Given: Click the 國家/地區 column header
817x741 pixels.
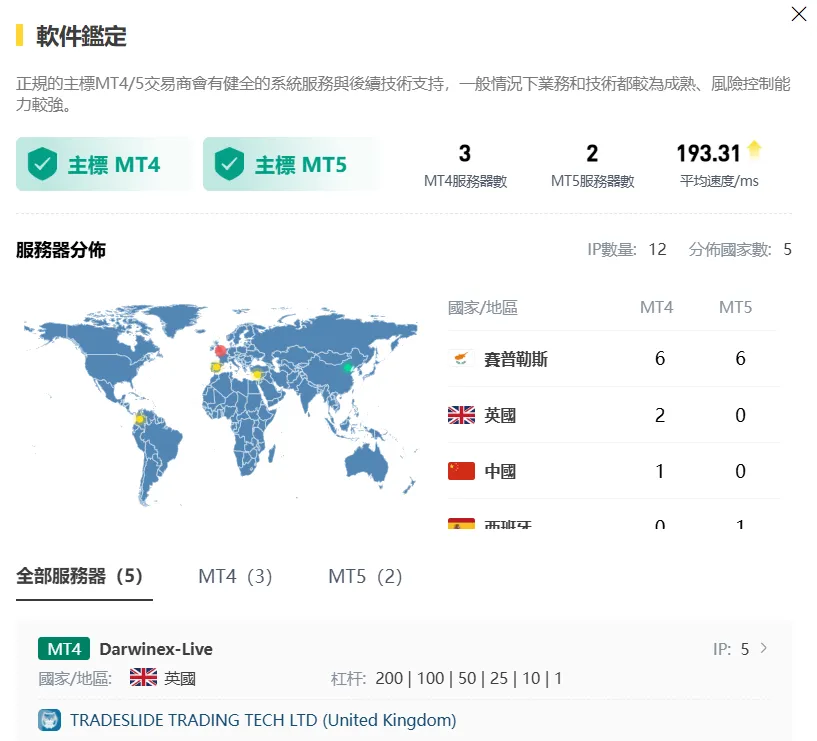Looking at the screenshot, I should [x=482, y=307].
